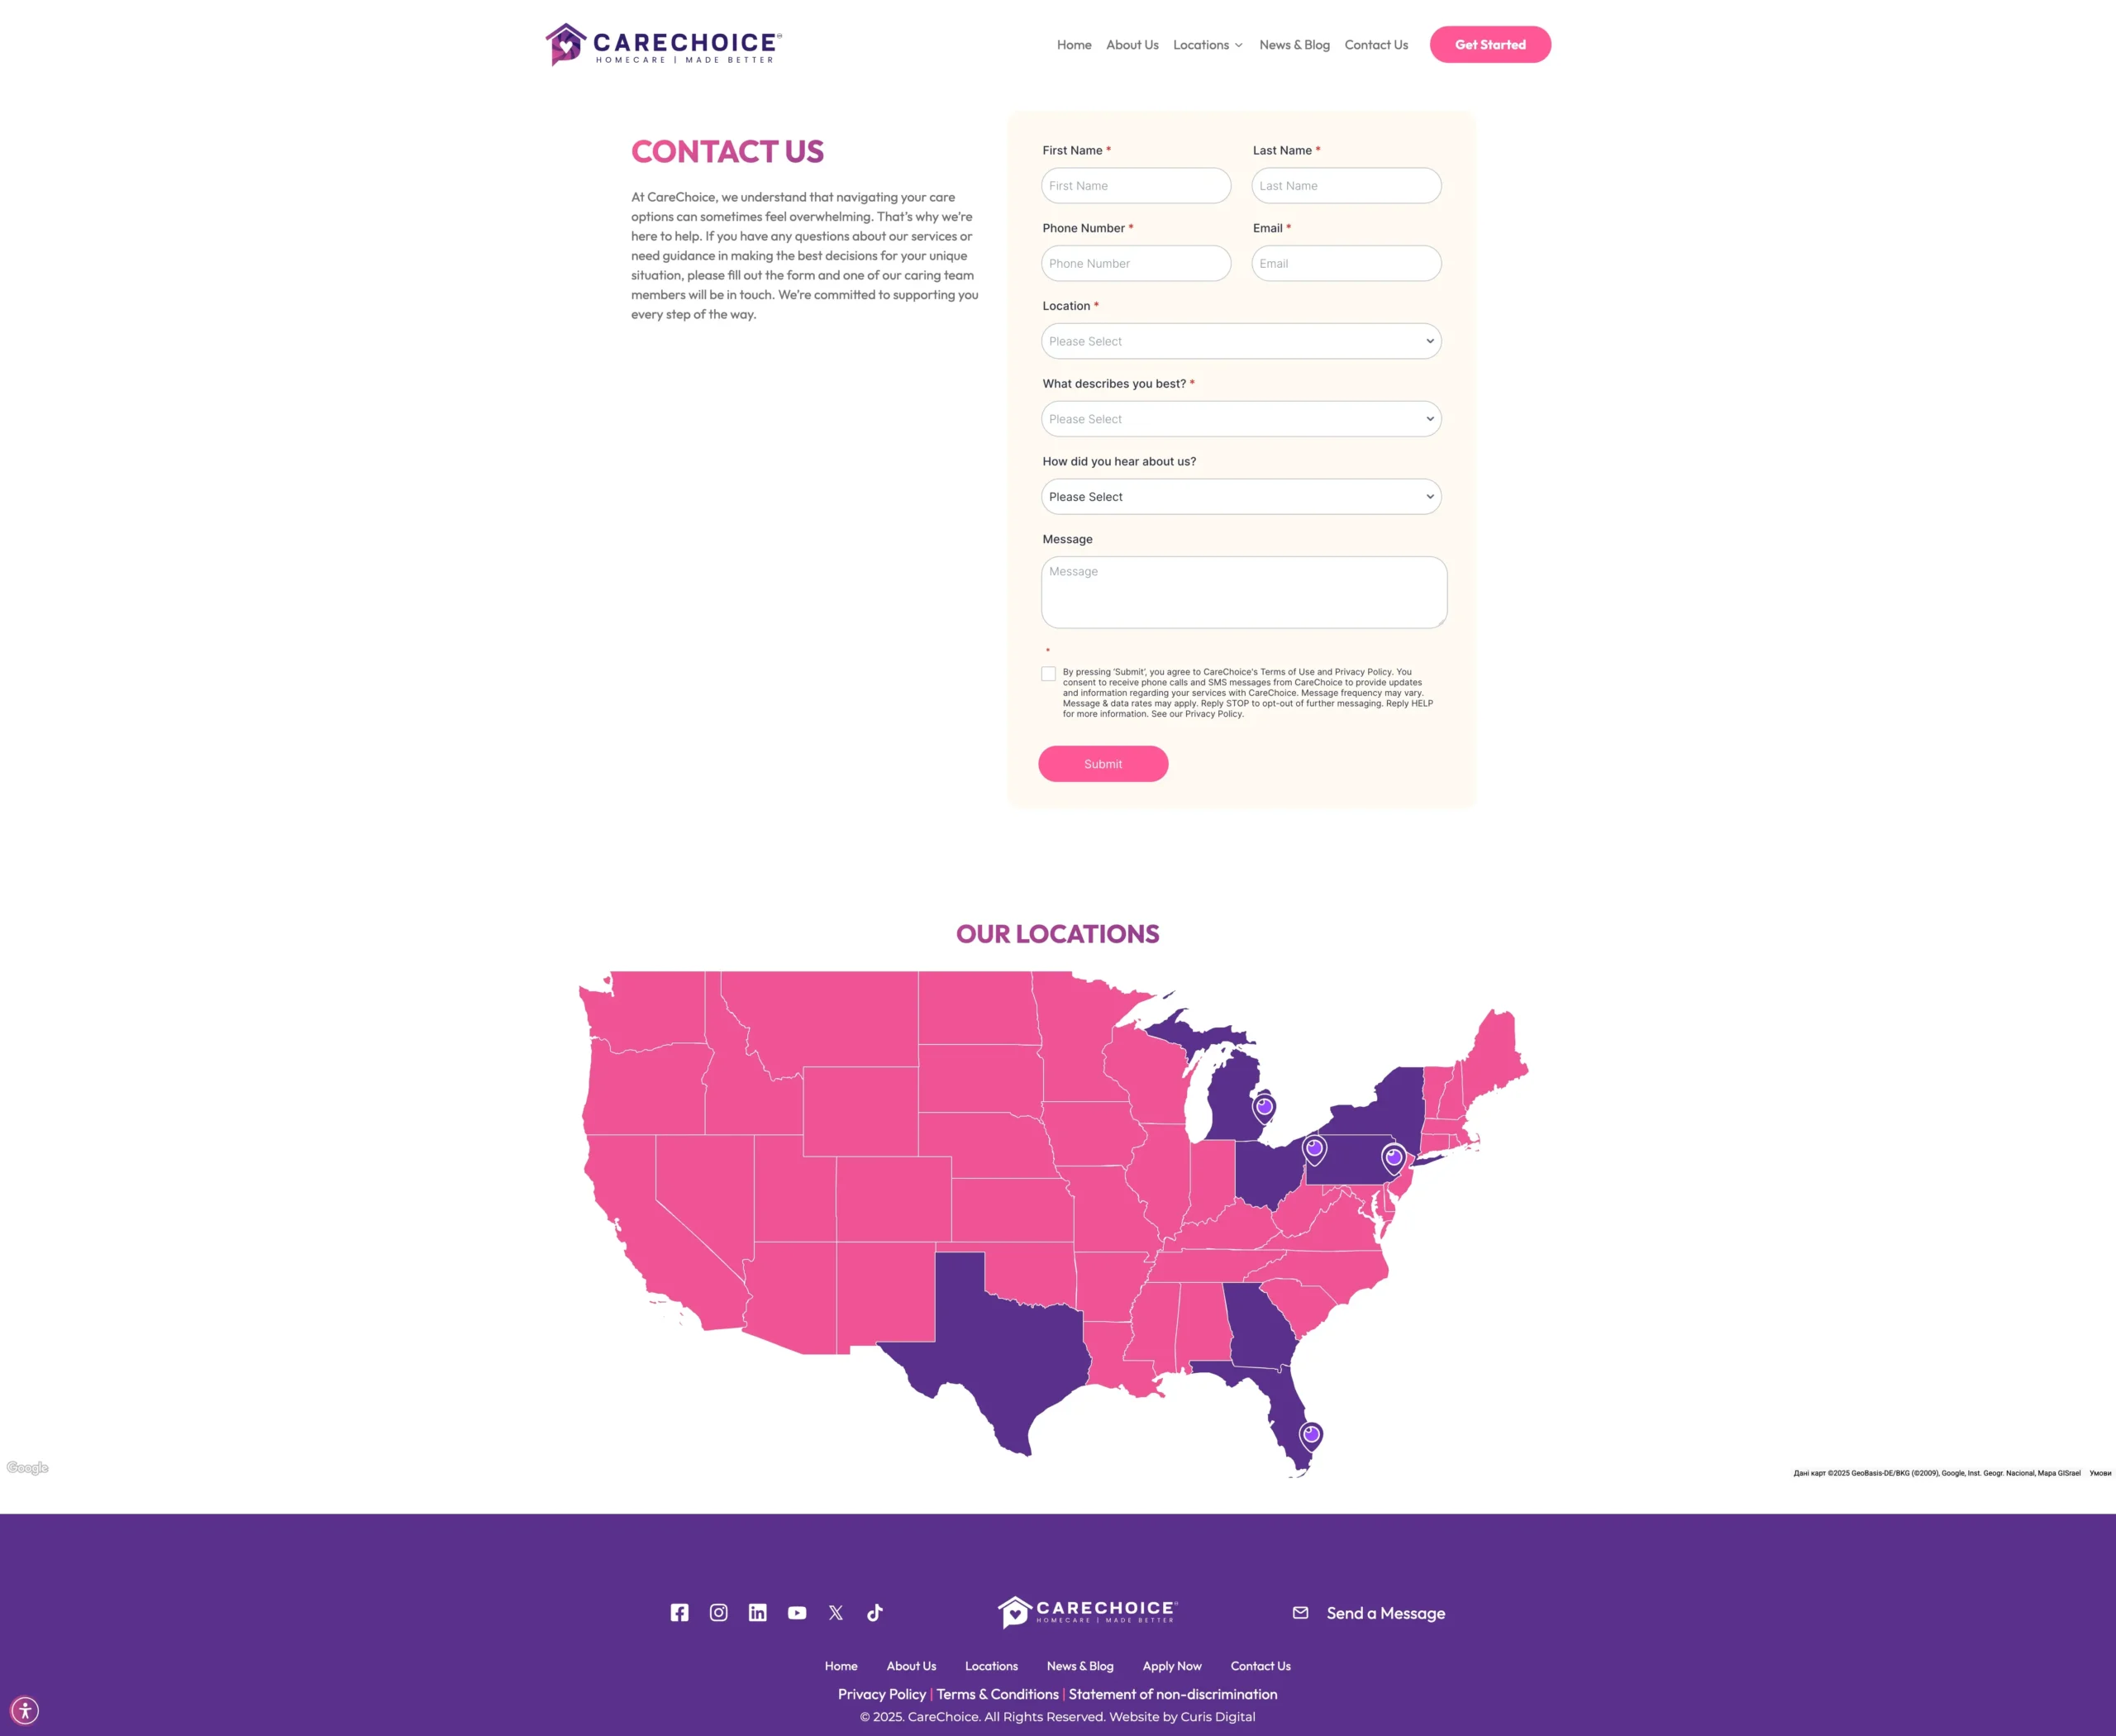This screenshot has width=2116, height=1736.
Task: Click the LinkedIn footer icon
Action: tap(757, 1613)
